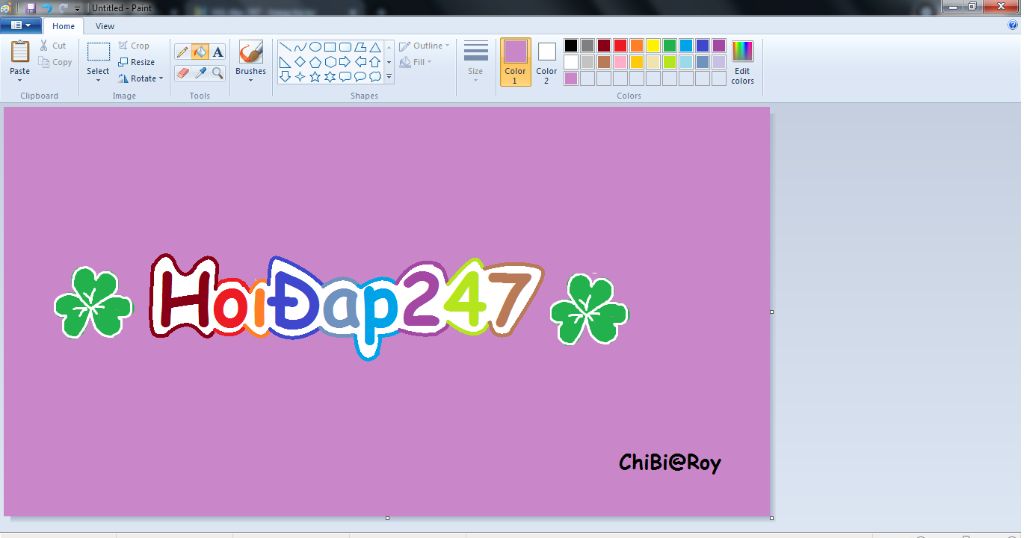1024x538 pixels.
Task: Open Customize Quick Access Toolbar arrow
Action: (78, 8)
